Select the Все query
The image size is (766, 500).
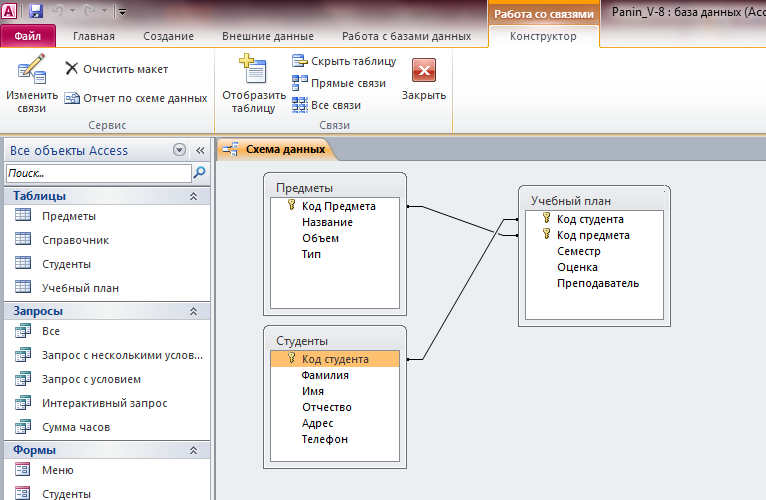[x=107, y=331]
